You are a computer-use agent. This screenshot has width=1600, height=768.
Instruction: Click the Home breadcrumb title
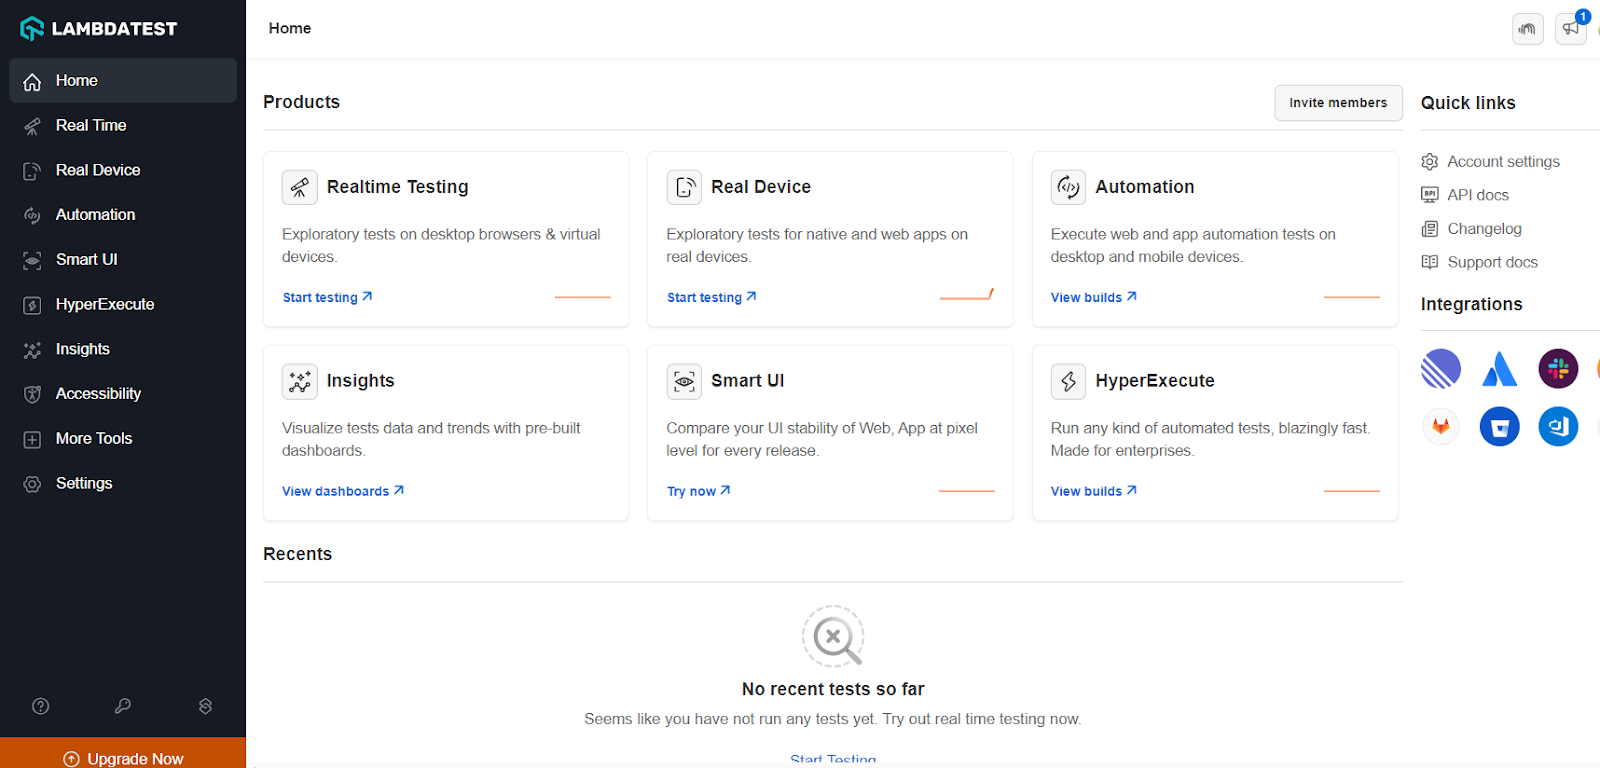coord(290,28)
